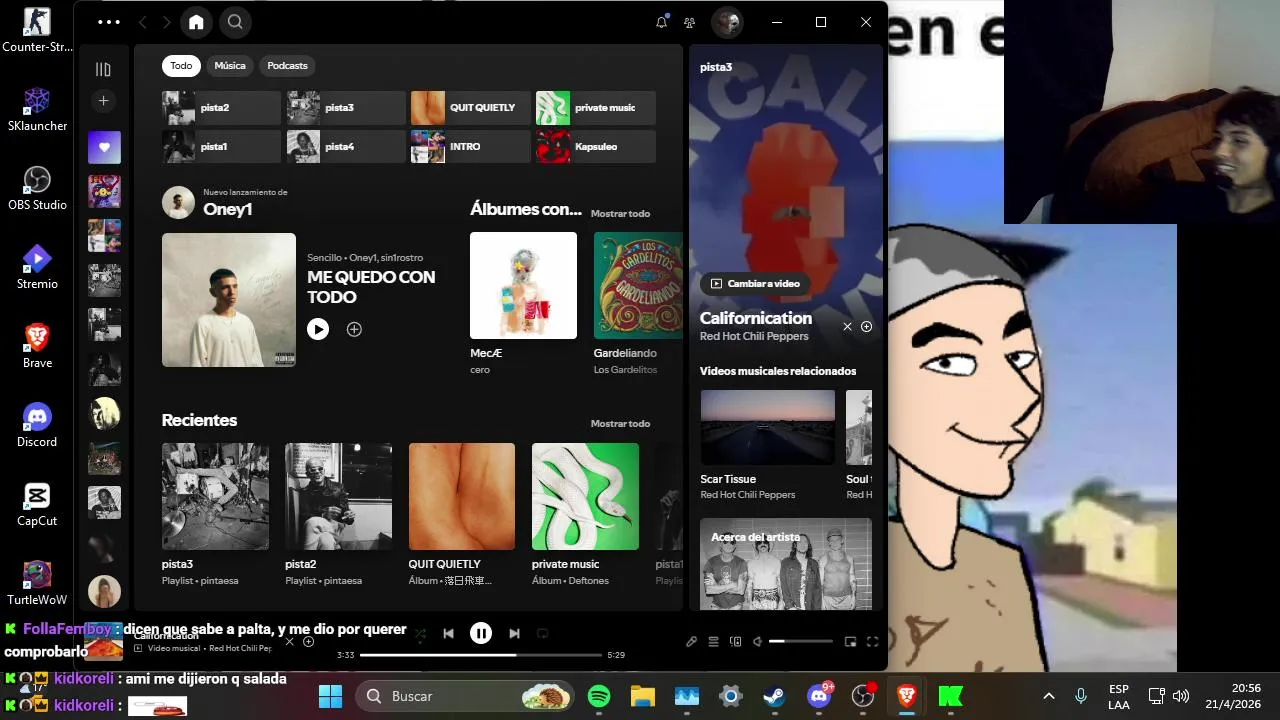Open the Windows Start menu
Image resolution: width=1280 pixels, height=720 pixels.
(x=330, y=696)
